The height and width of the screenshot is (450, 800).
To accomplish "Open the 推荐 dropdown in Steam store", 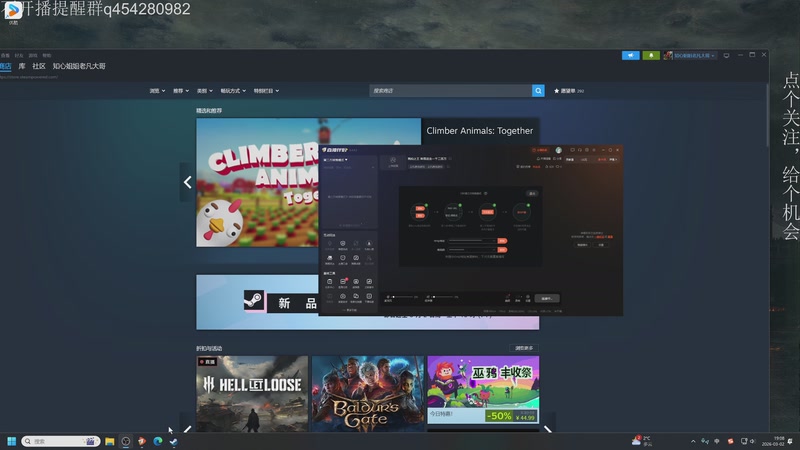I will click(181, 91).
